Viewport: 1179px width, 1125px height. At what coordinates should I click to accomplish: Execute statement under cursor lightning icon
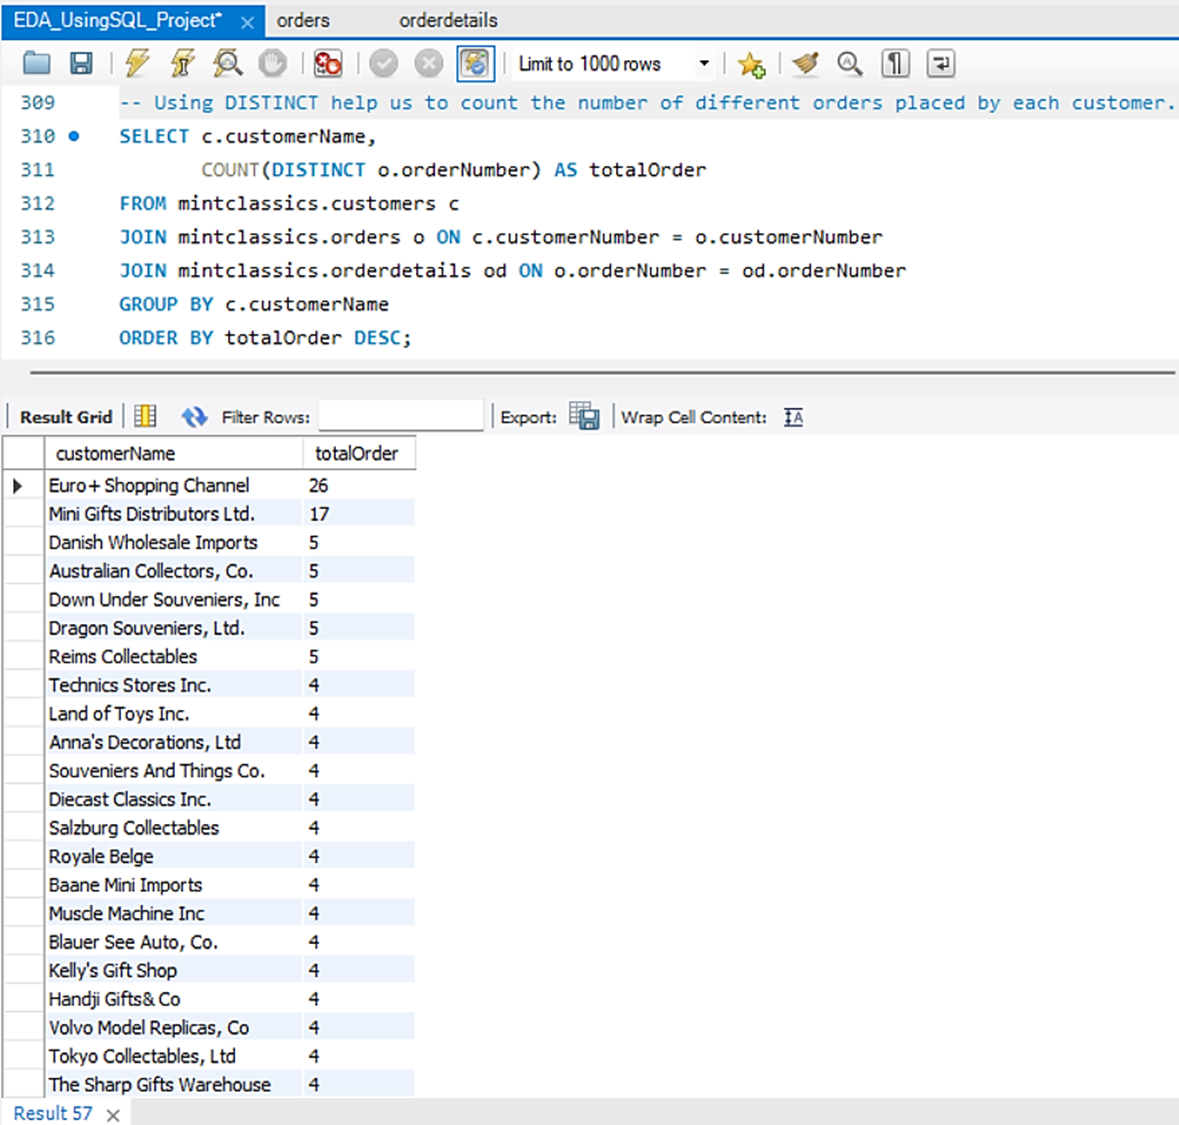tap(182, 63)
